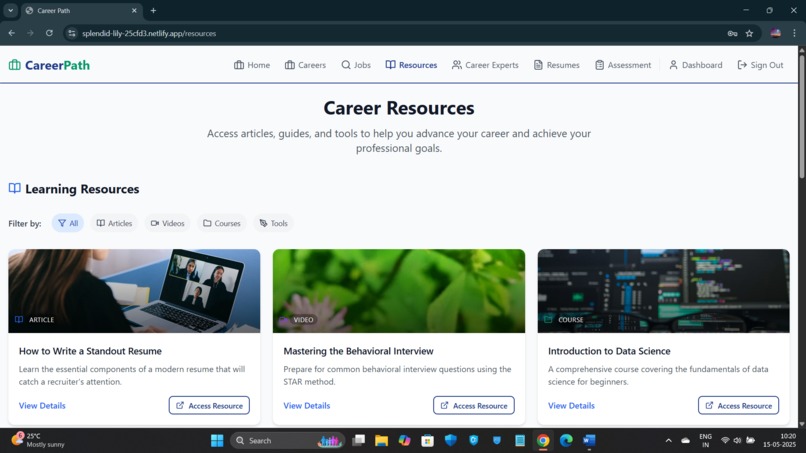Open the user Dashboard
The height and width of the screenshot is (453, 806).
(x=695, y=65)
